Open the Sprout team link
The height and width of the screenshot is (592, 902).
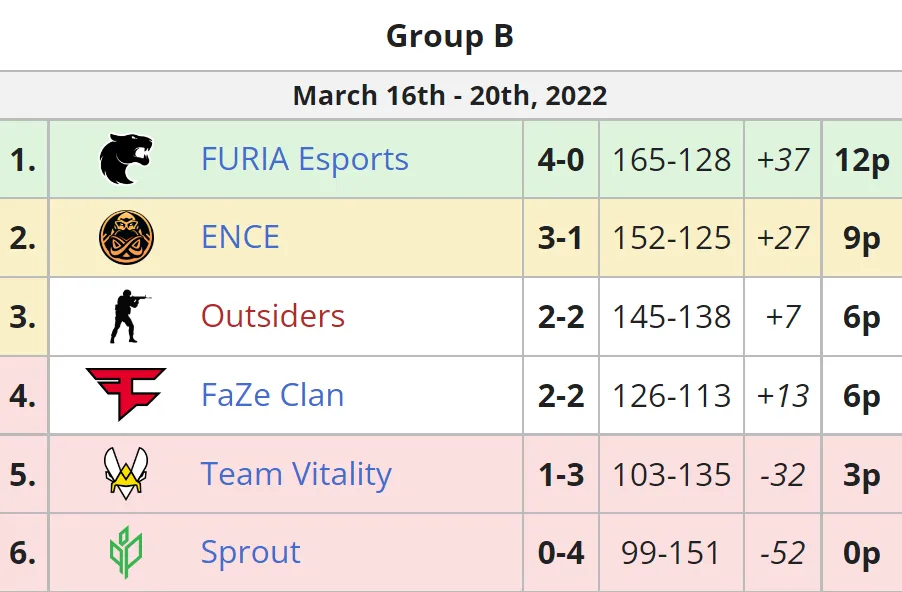[x=251, y=553]
